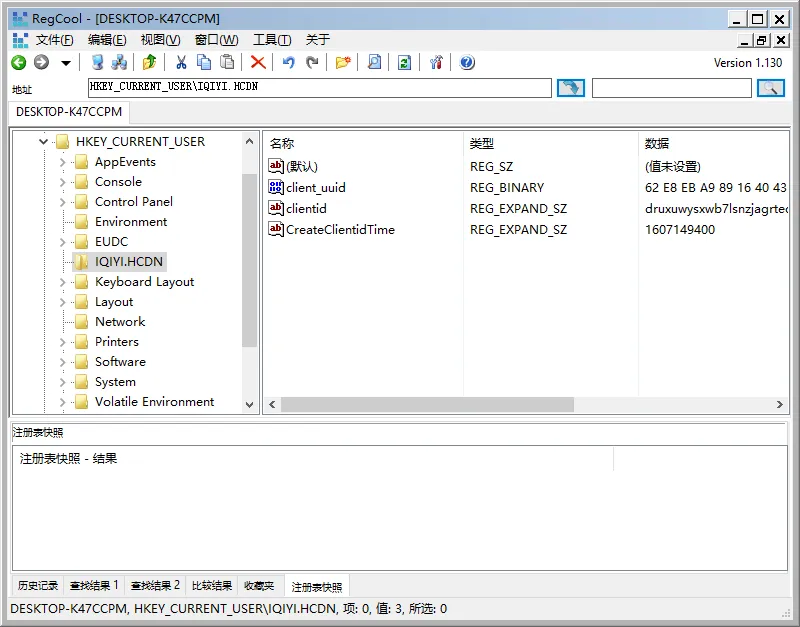
Task: Click the Copy icon in the toolbar
Action: click(x=204, y=62)
